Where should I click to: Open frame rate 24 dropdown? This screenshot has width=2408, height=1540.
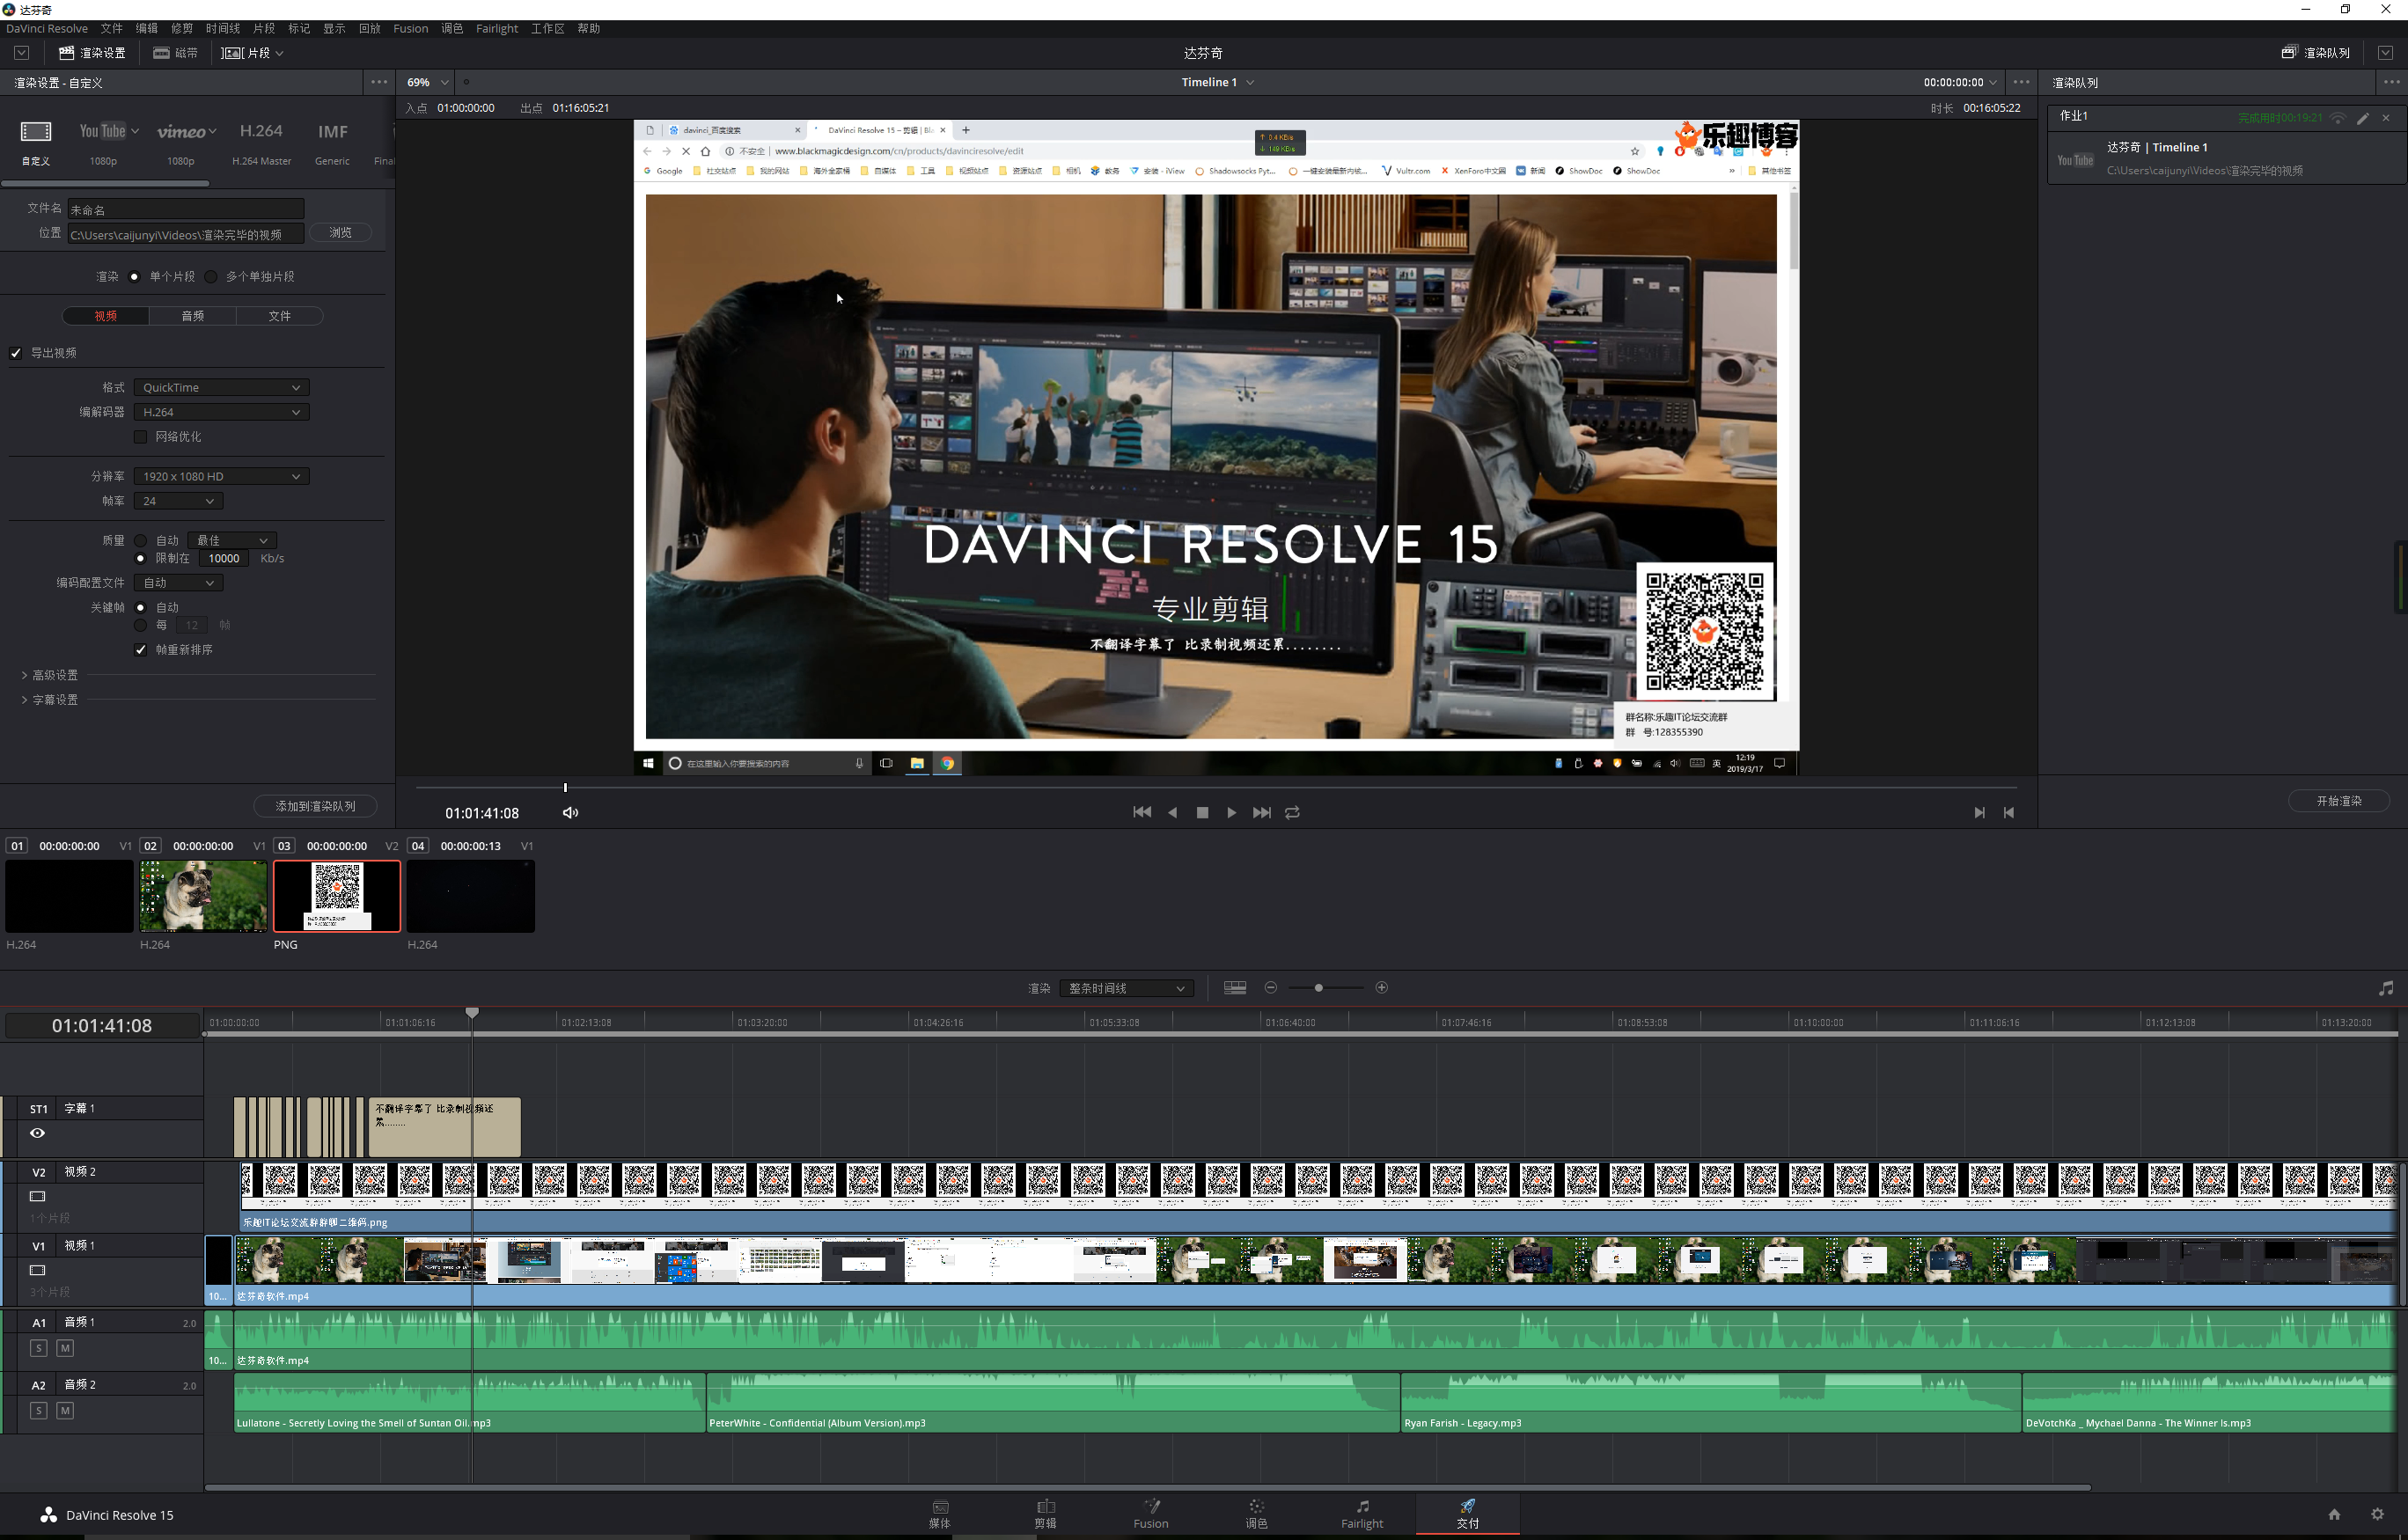point(178,501)
